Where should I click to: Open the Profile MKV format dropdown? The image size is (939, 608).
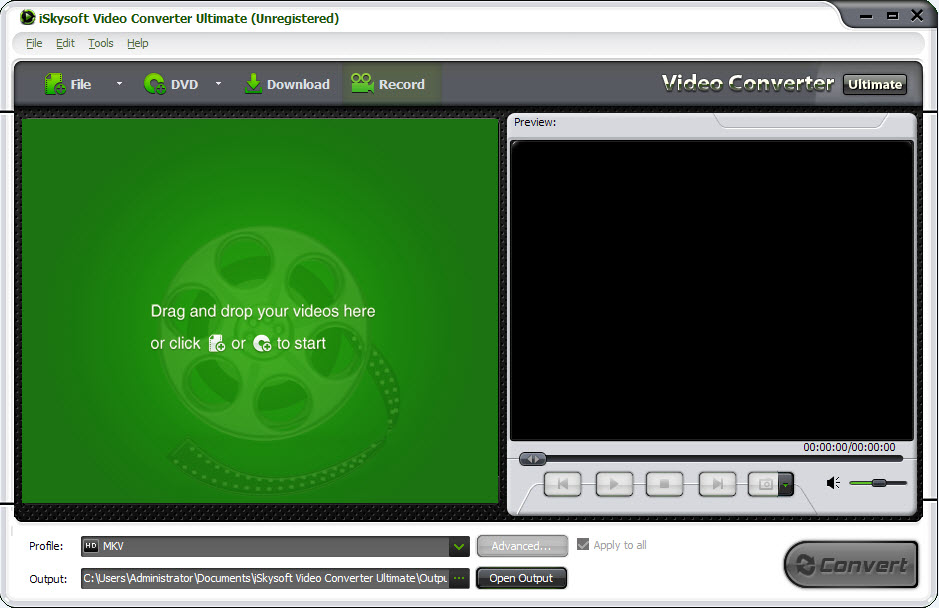[x=275, y=546]
